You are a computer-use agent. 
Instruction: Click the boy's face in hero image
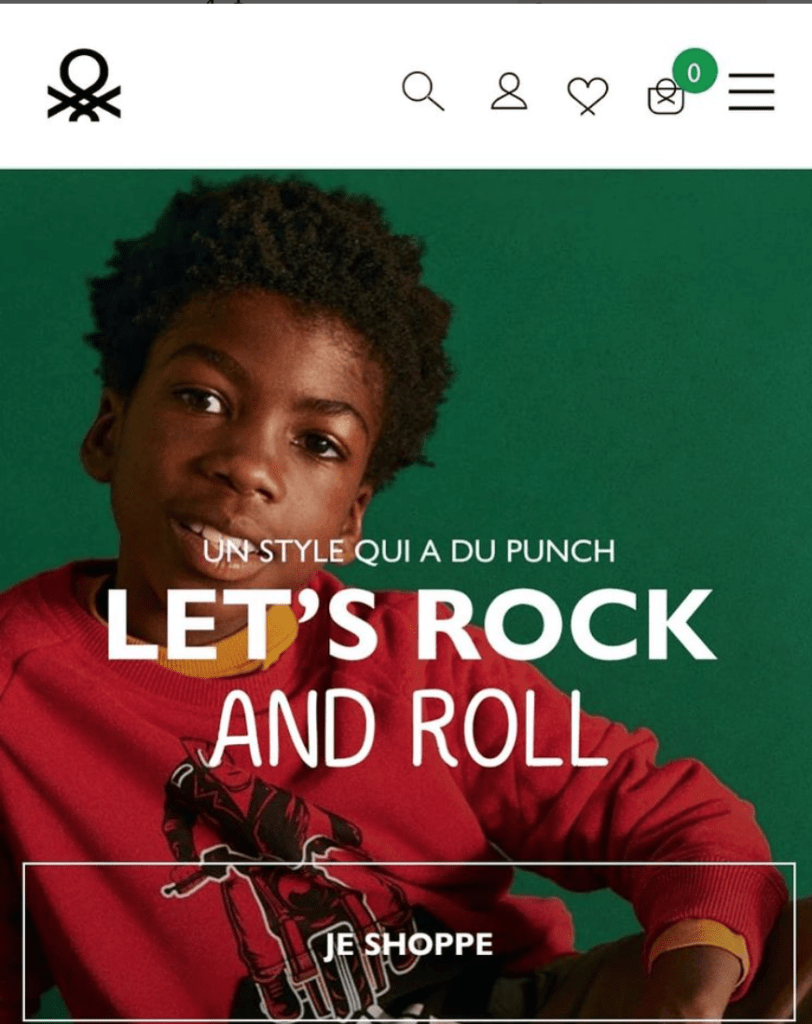pos(248,444)
